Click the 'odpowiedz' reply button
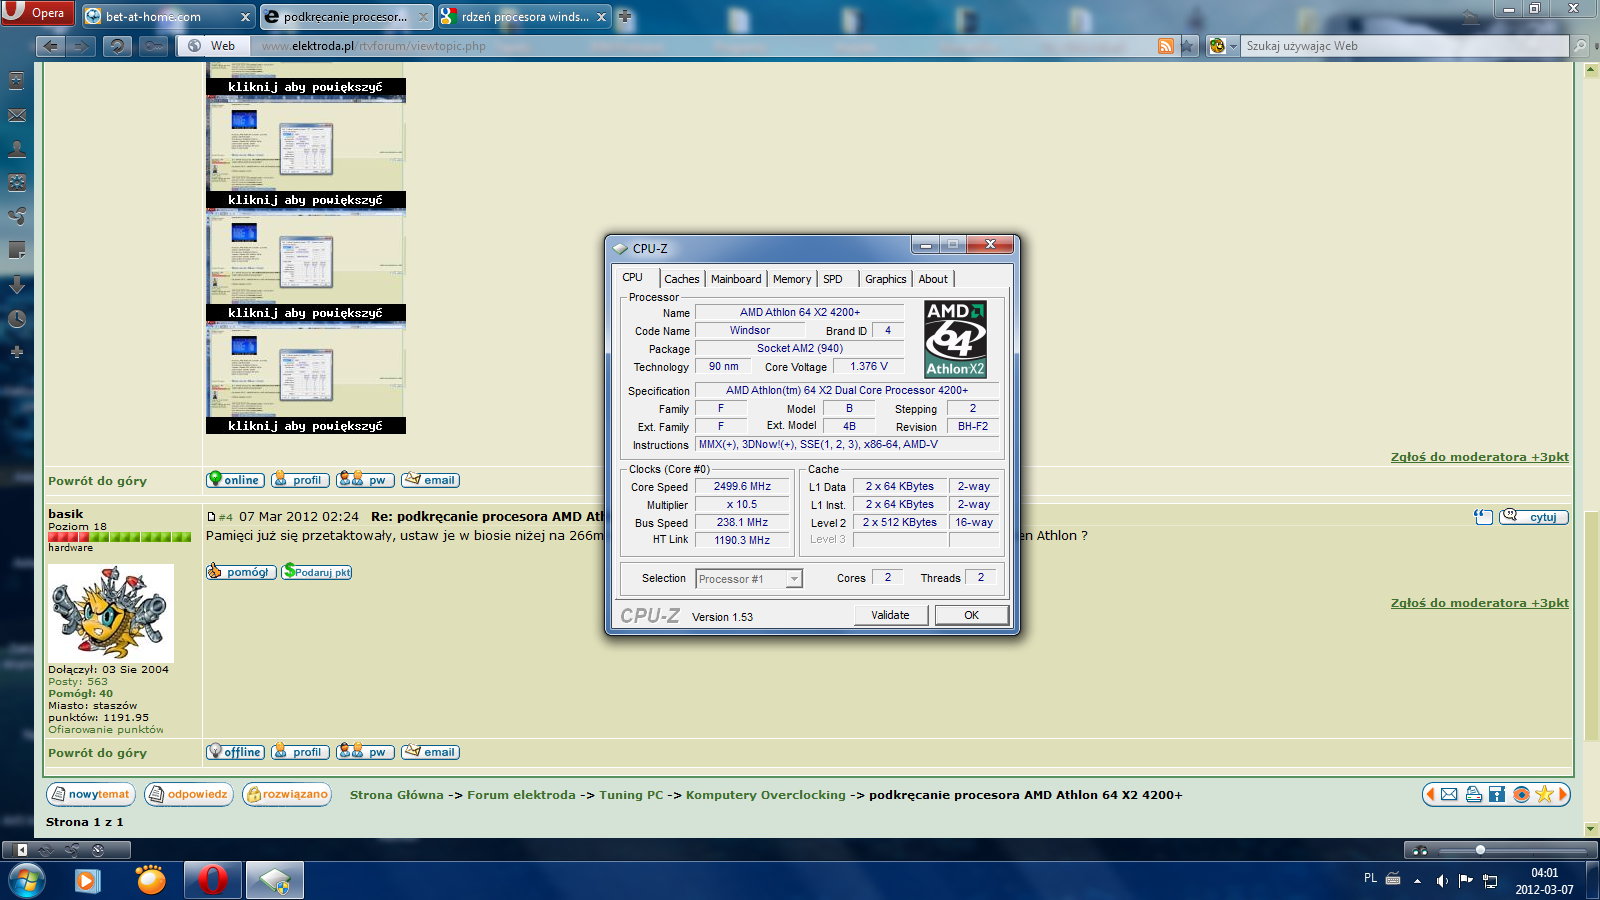The image size is (1600, 900). tap(188, 794)
